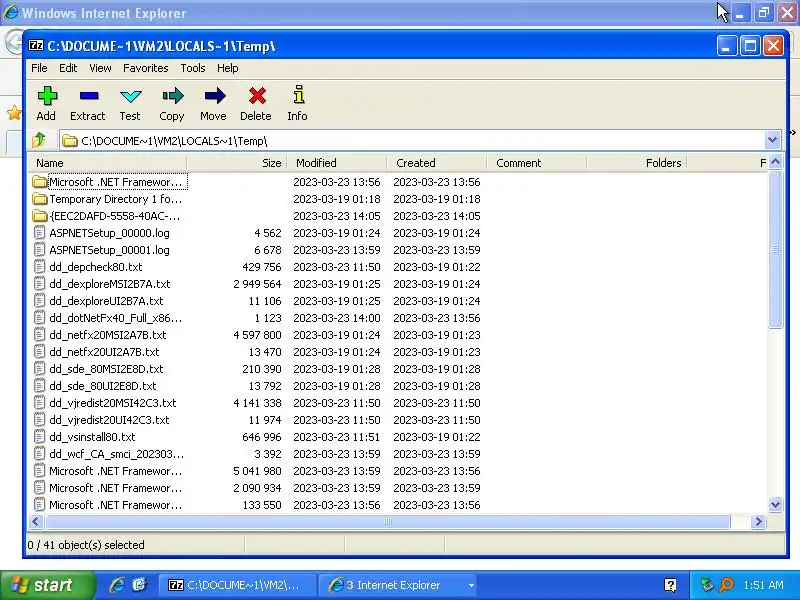Select the 2 090 934 size Microsoft .NET file
Screen dimensions: 800x600
(115, 488)
